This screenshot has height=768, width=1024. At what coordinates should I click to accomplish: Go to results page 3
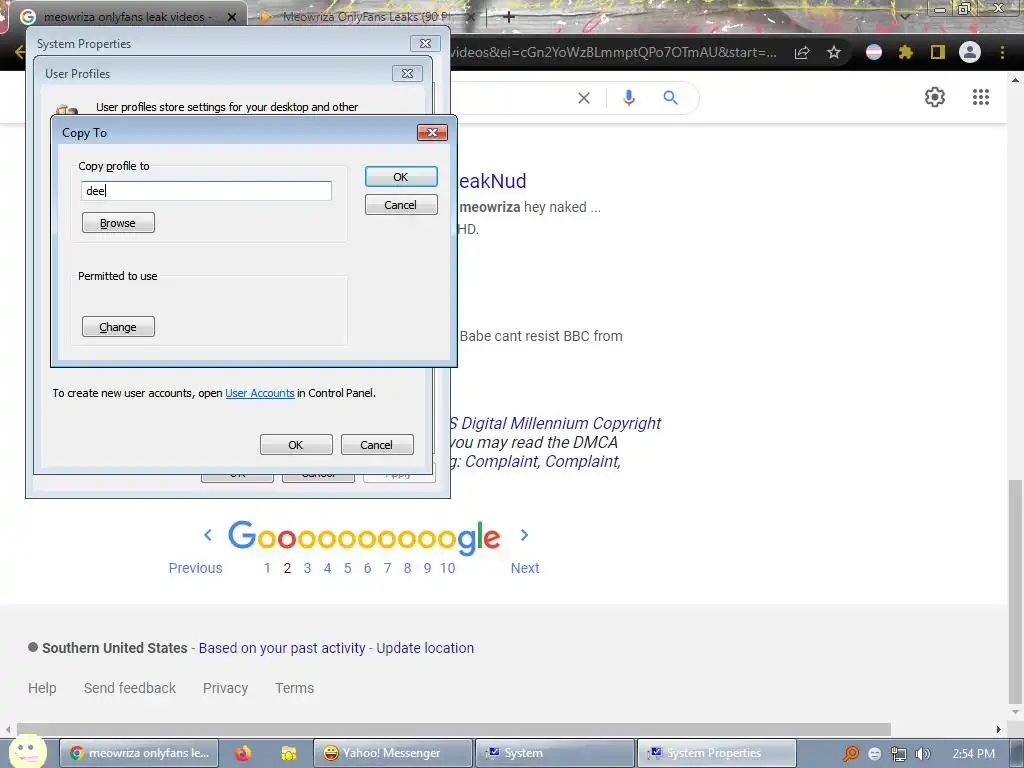(x=307, y=568)
